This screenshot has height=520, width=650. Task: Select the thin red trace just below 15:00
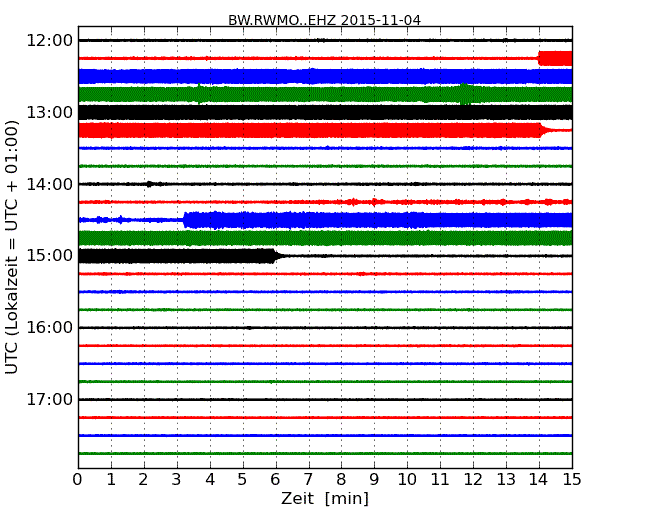[x=325, y=274]
